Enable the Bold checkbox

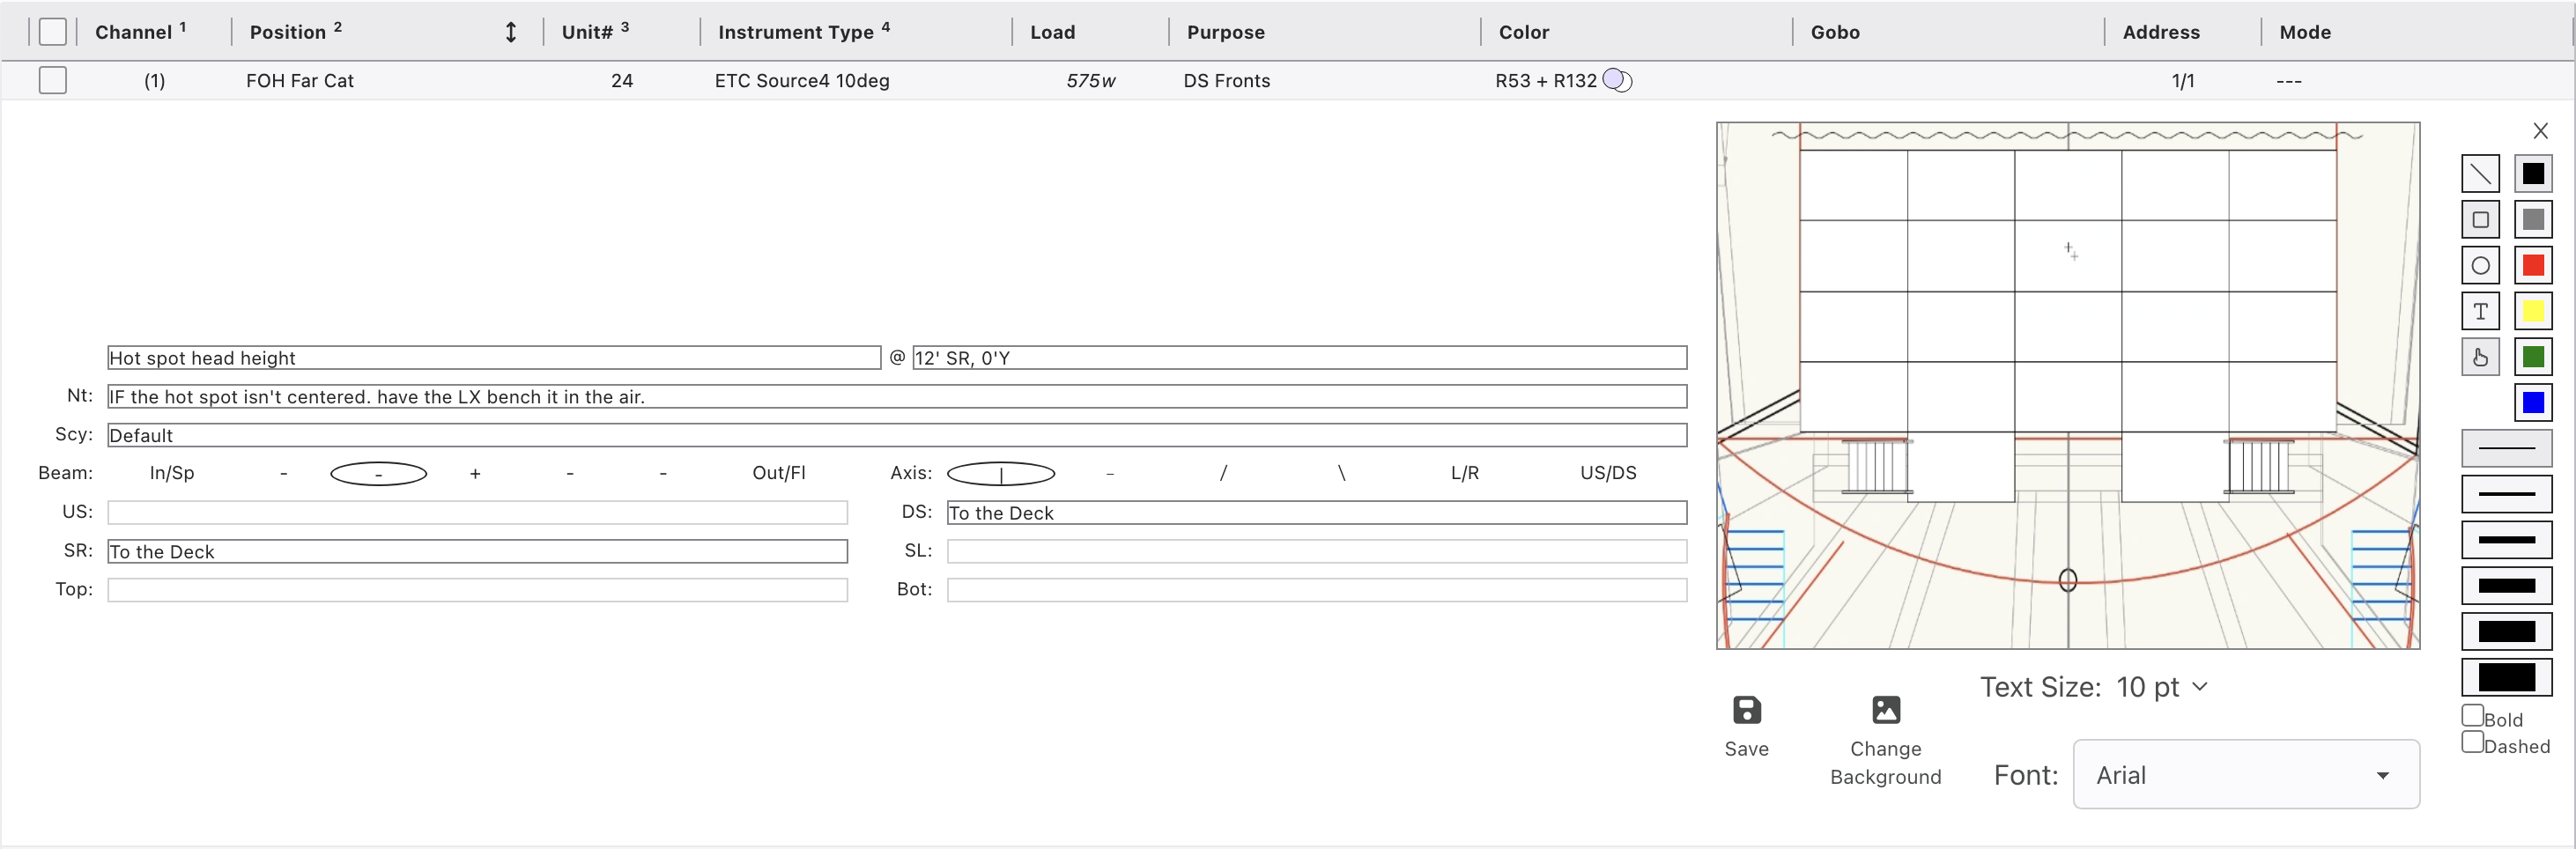click(x=2472, y=716)
